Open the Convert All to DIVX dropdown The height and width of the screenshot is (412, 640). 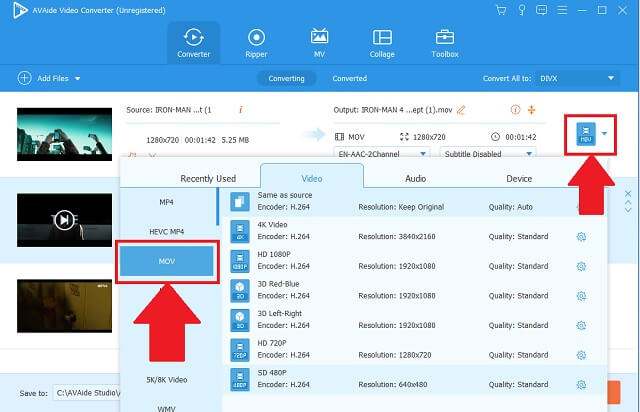point(577,78)
